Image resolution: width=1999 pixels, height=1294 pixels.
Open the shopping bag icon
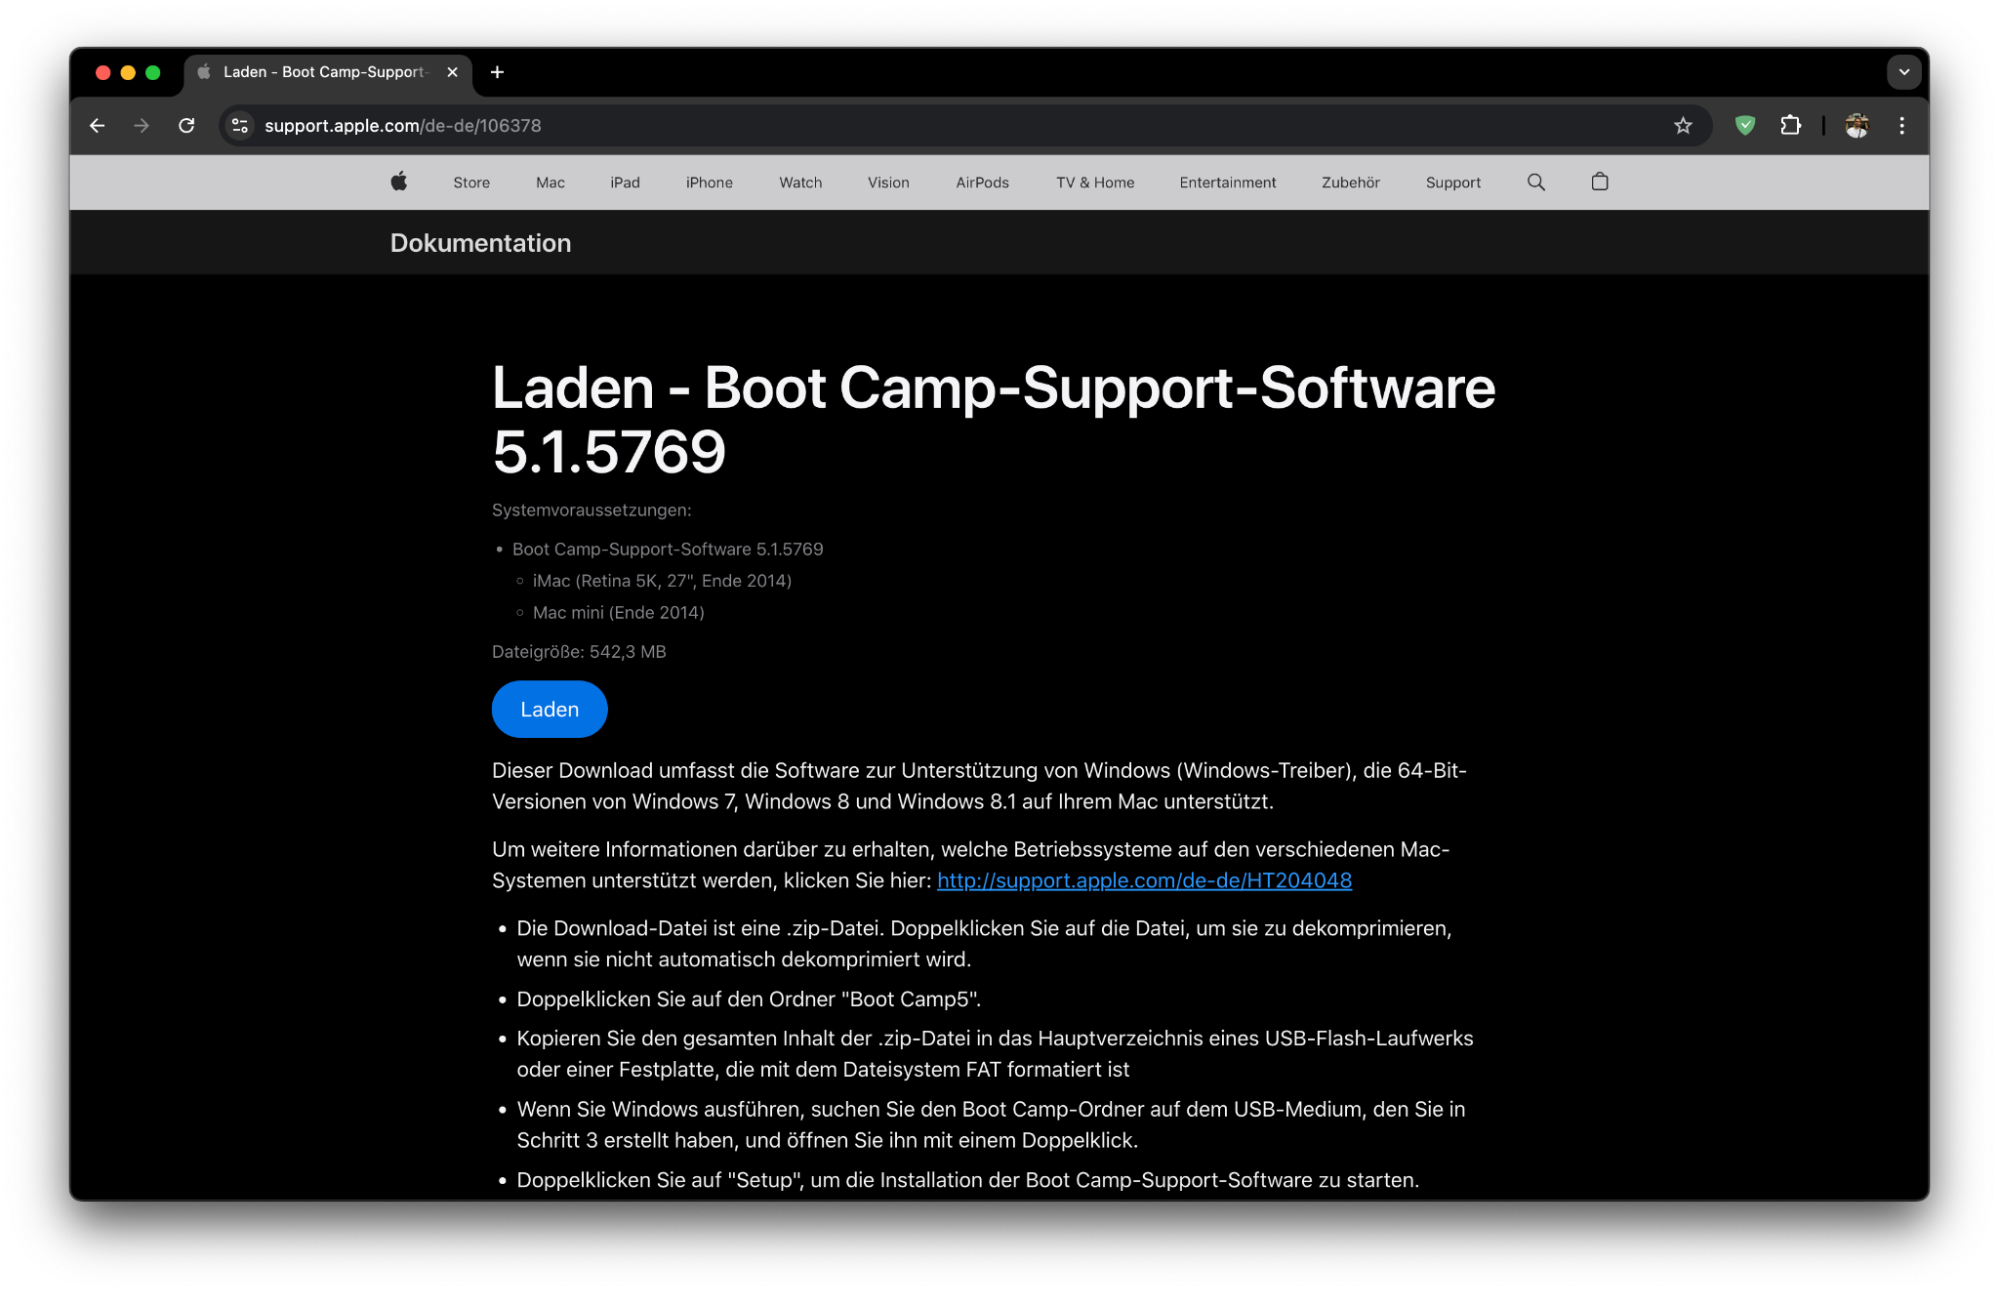[x=1598, y=182]
